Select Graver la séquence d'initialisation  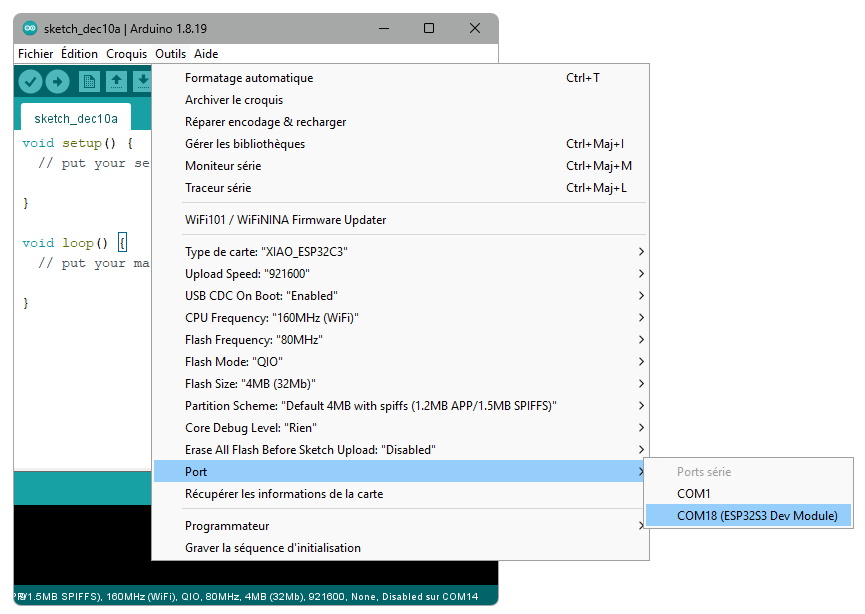273,548
